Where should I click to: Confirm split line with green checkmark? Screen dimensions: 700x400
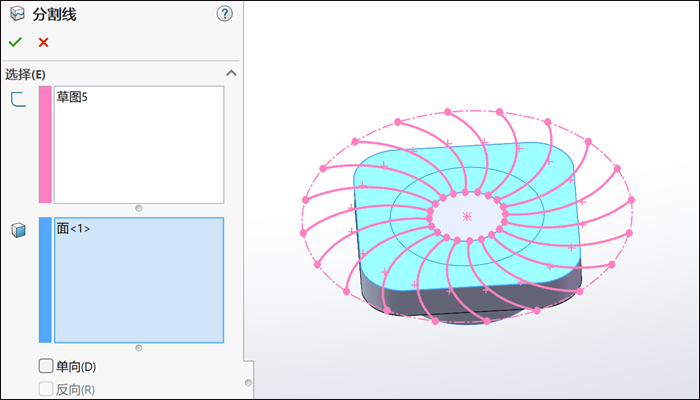click(x=15, y=42)
